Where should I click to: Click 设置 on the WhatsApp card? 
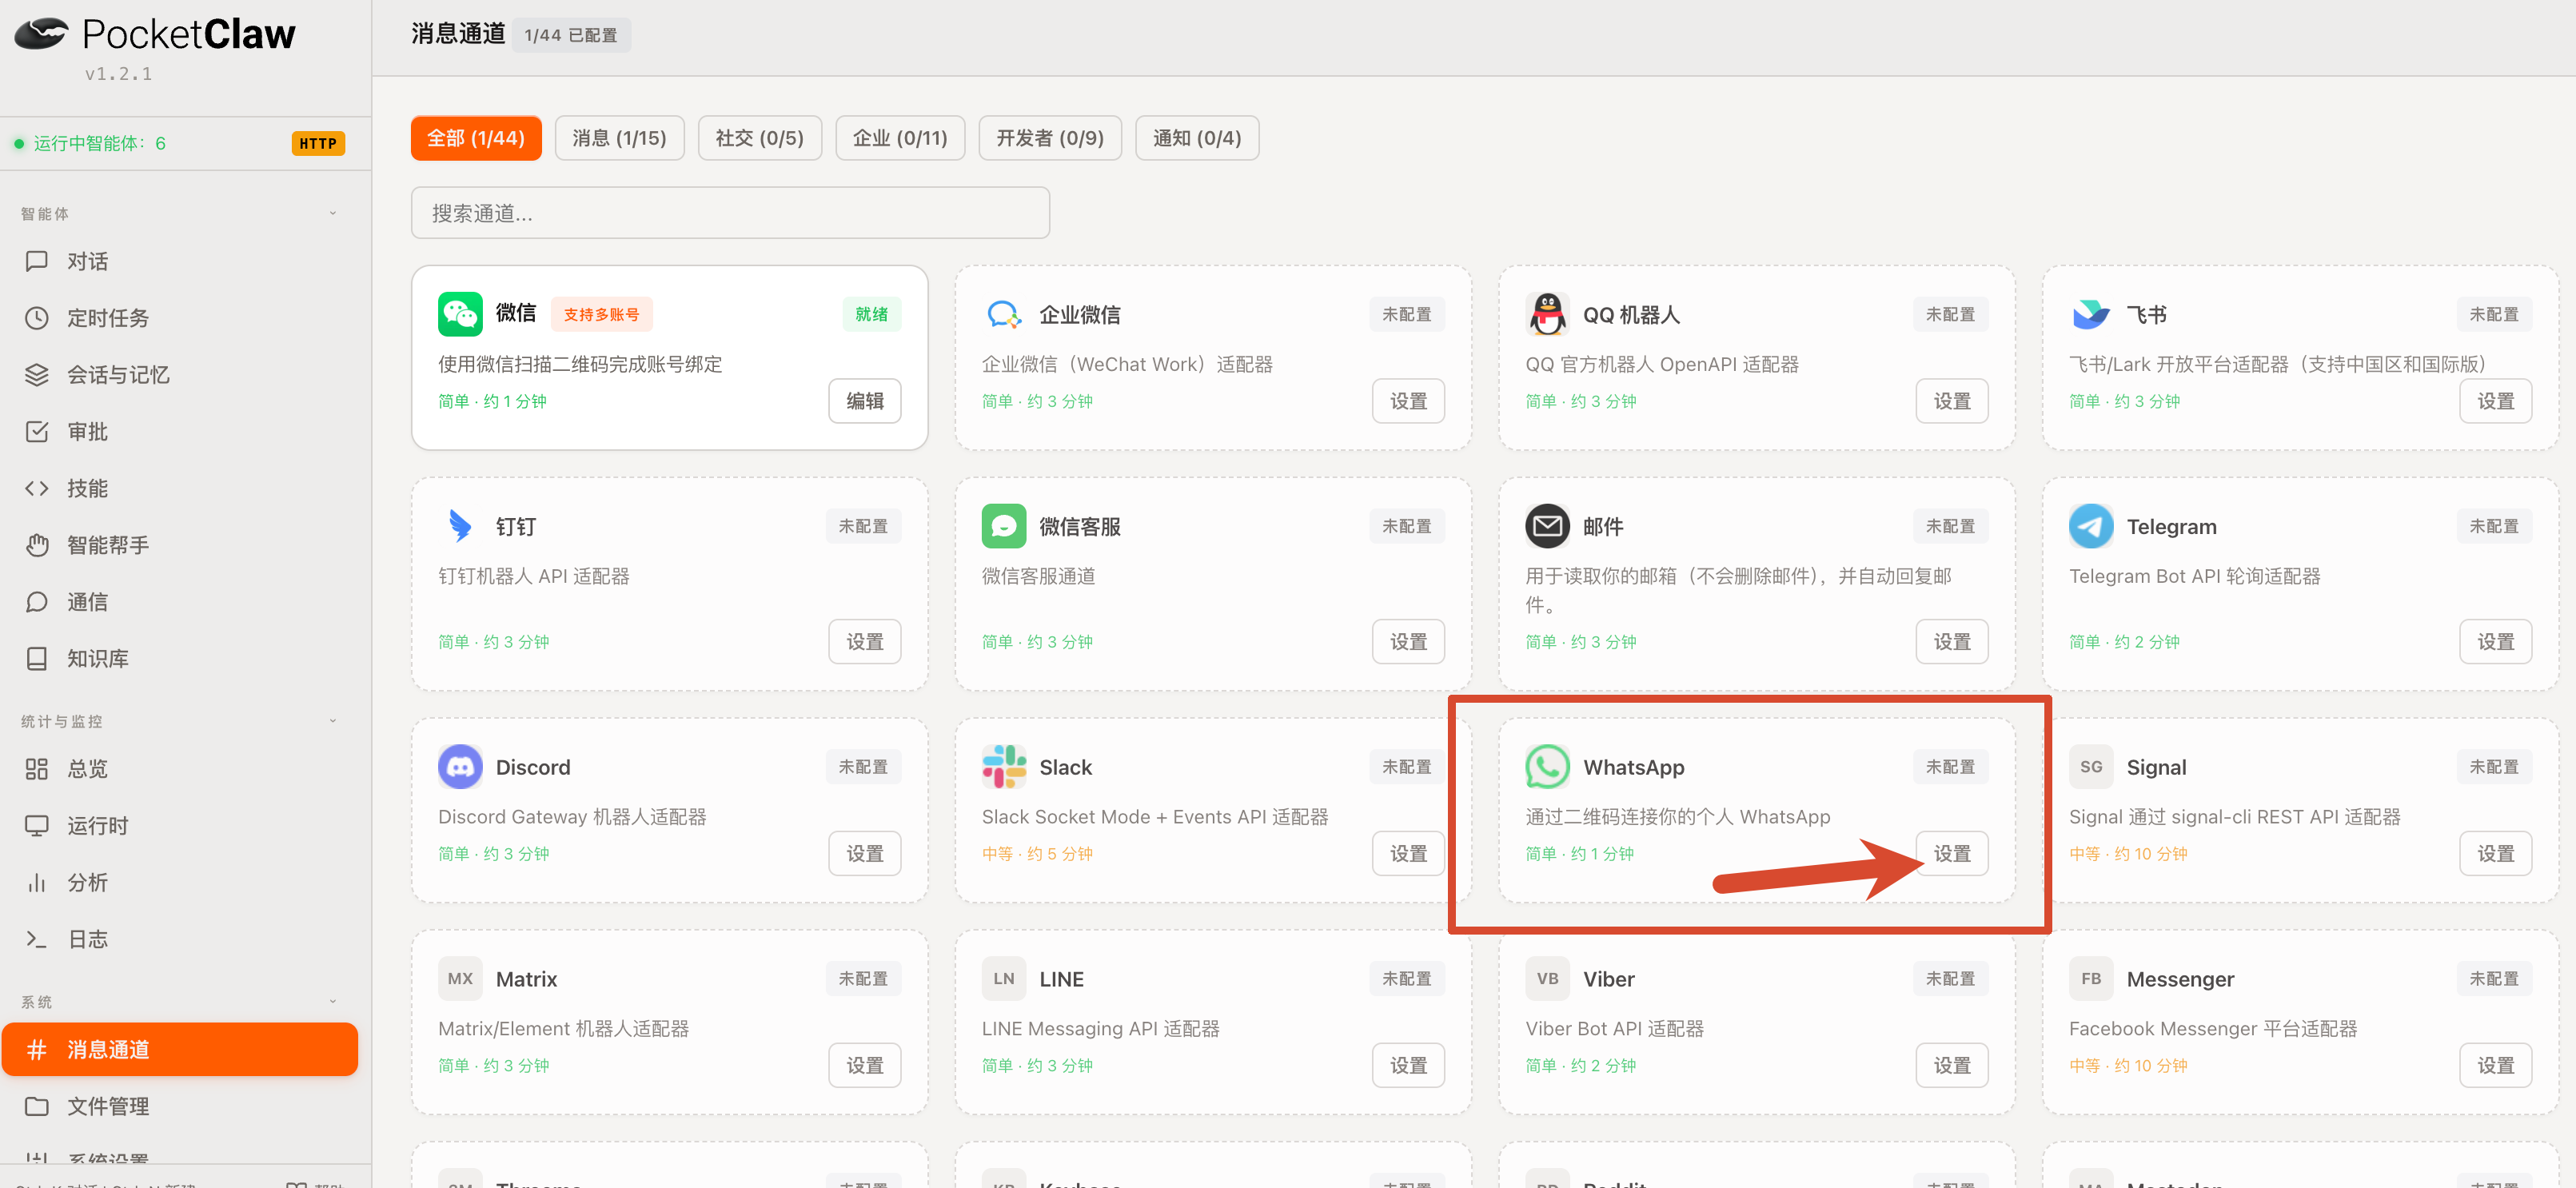(1952, 854)
